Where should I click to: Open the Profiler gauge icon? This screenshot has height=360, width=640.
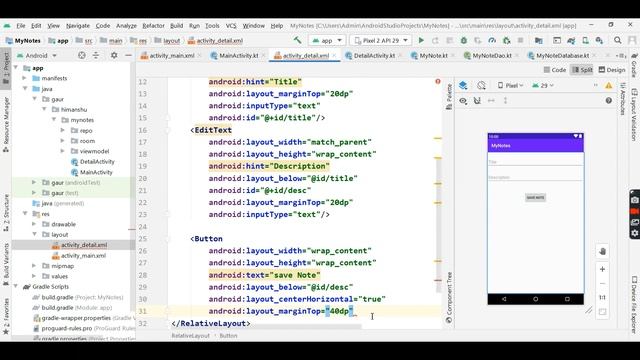492,40
